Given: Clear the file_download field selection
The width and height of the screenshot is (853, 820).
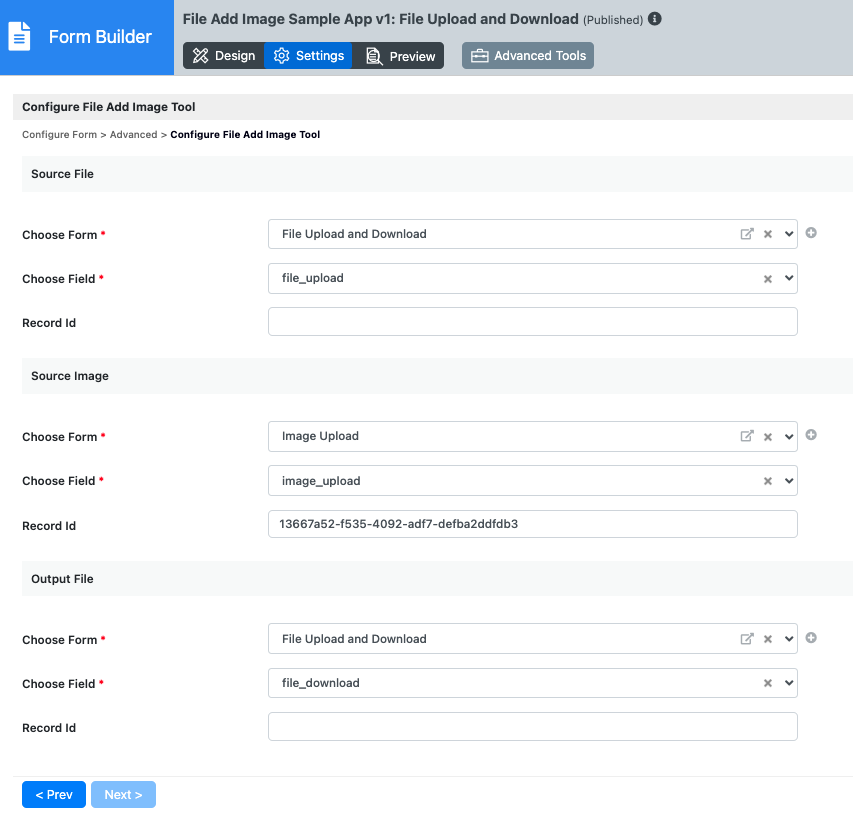Looking at the screenshot, I should coord(768,684).
